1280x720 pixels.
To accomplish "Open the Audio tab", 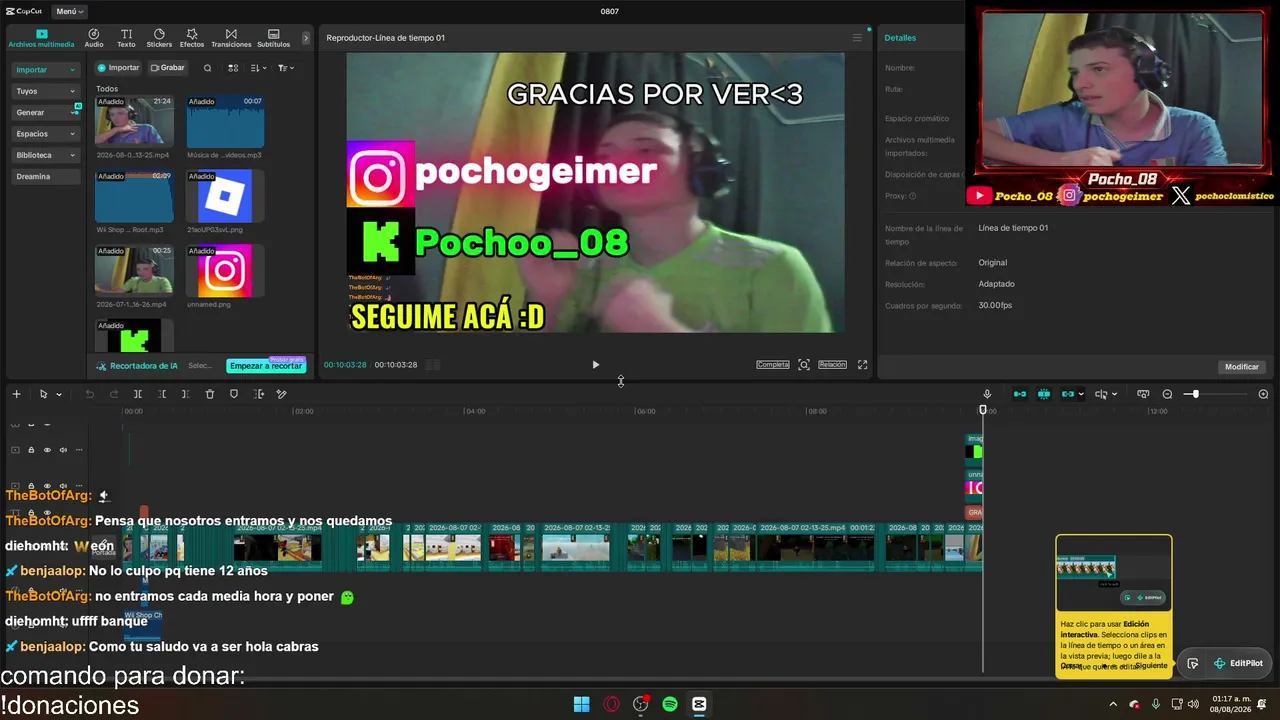I will click(x=94, y=38).
